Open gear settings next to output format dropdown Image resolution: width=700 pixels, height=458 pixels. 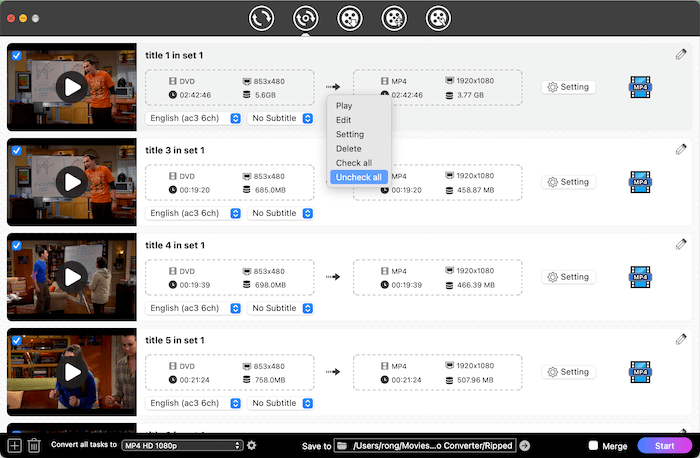tap(252, 445)
